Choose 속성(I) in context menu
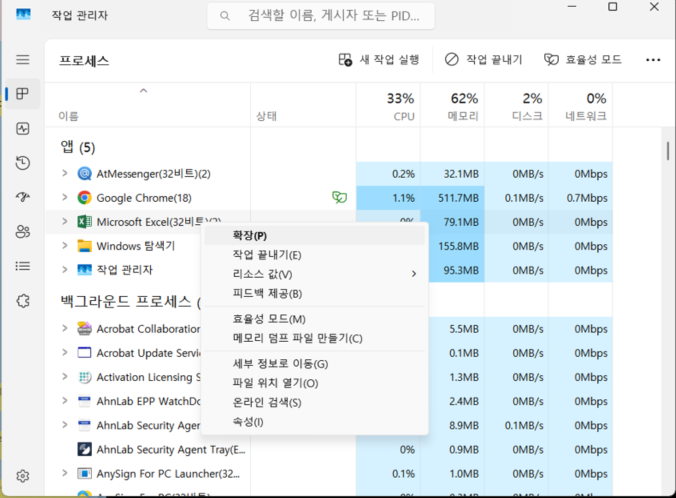 (x=314, y=422)
